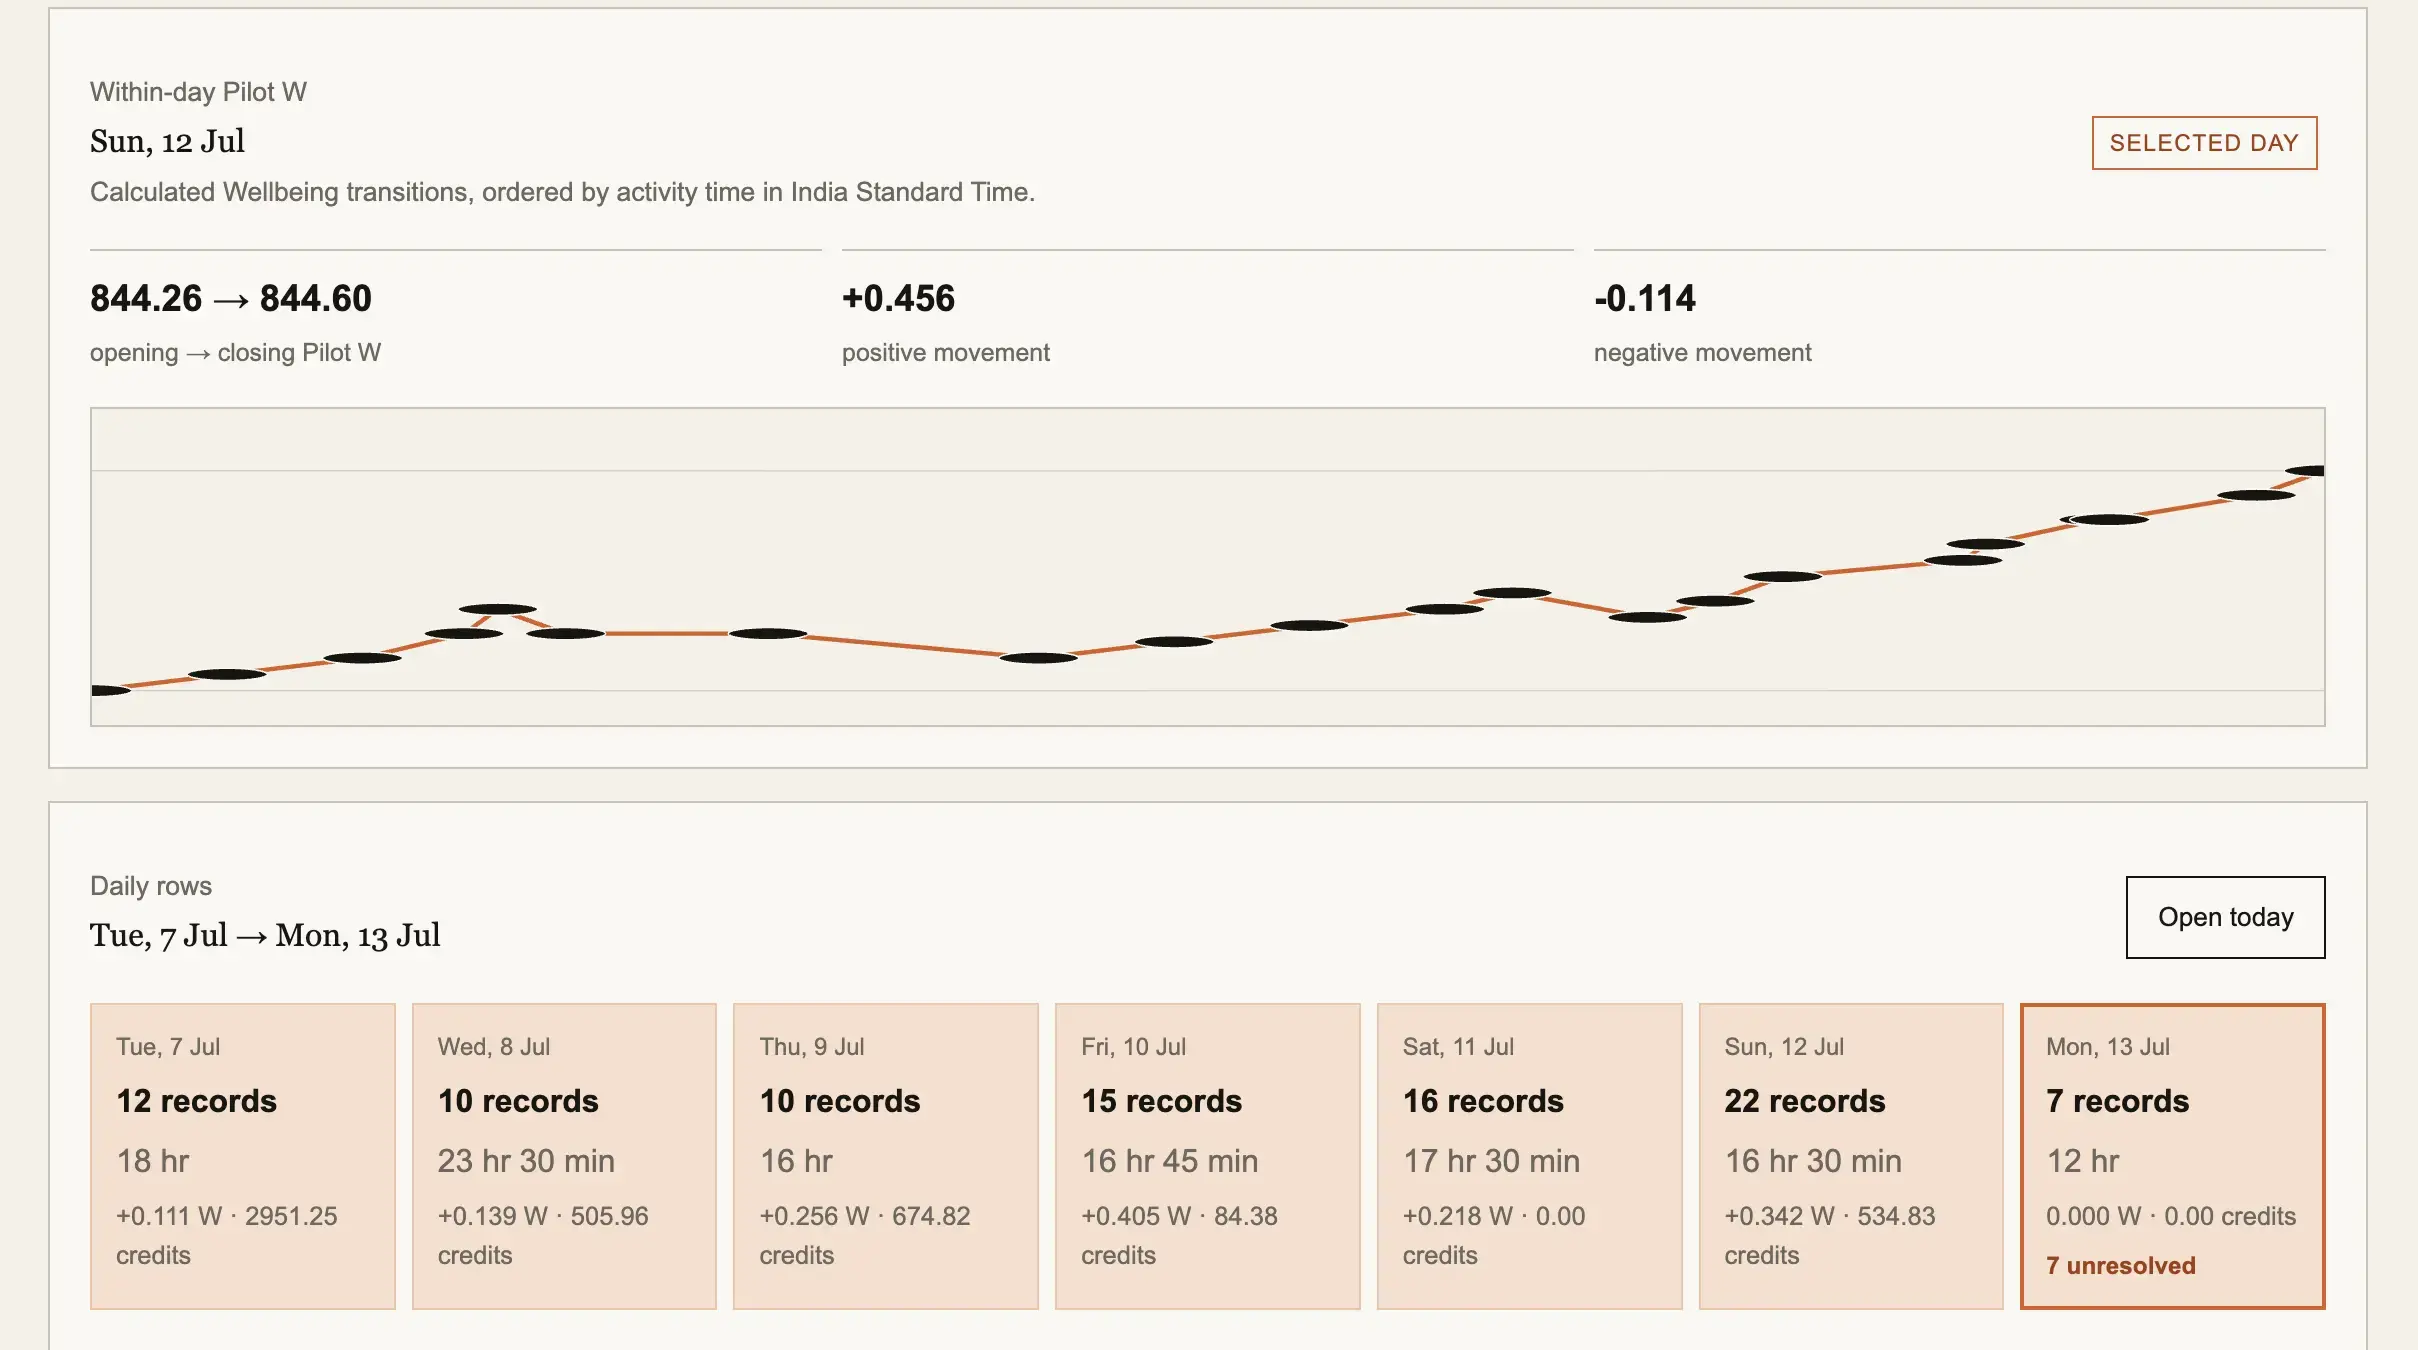2418x1350 pixels.
Task: Click the Sun, 12 Jul heading
Action: pos(167,141)
